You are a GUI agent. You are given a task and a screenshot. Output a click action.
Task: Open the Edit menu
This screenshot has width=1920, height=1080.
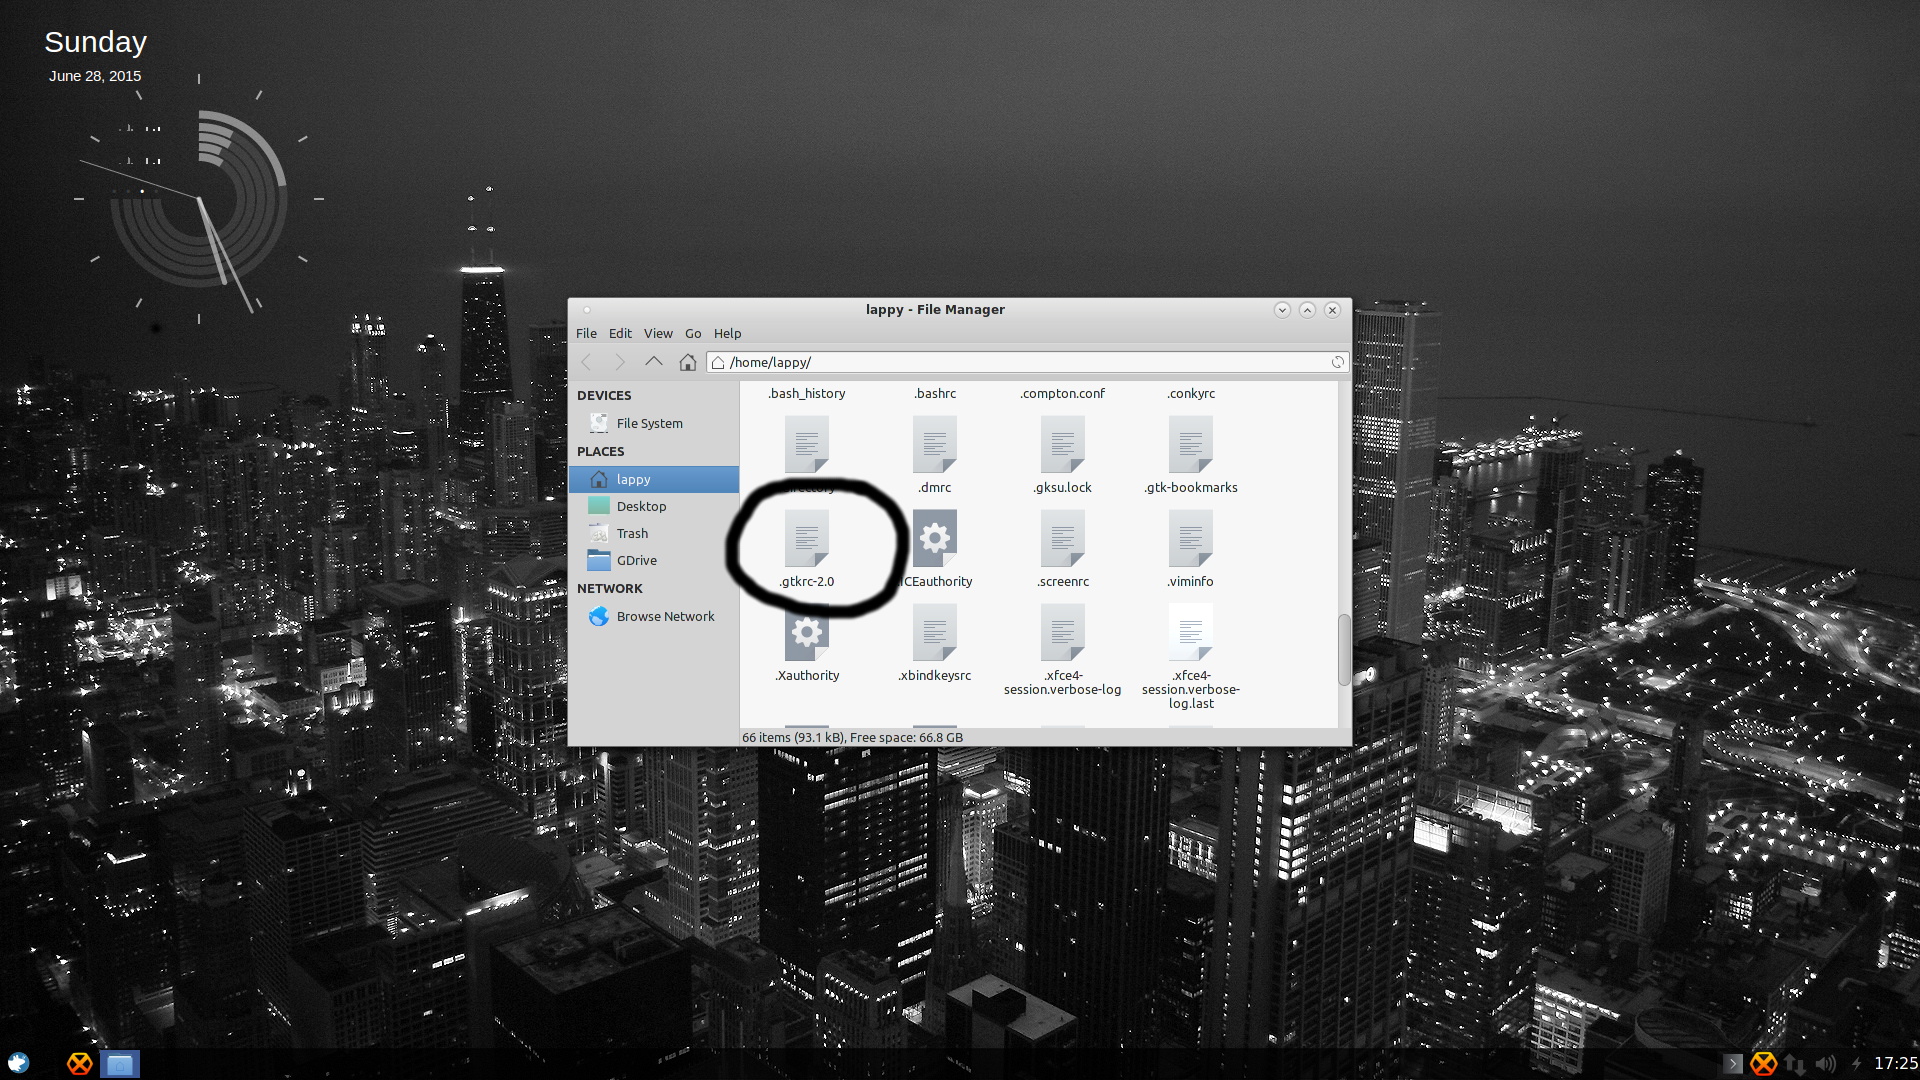tap(620, 333)
